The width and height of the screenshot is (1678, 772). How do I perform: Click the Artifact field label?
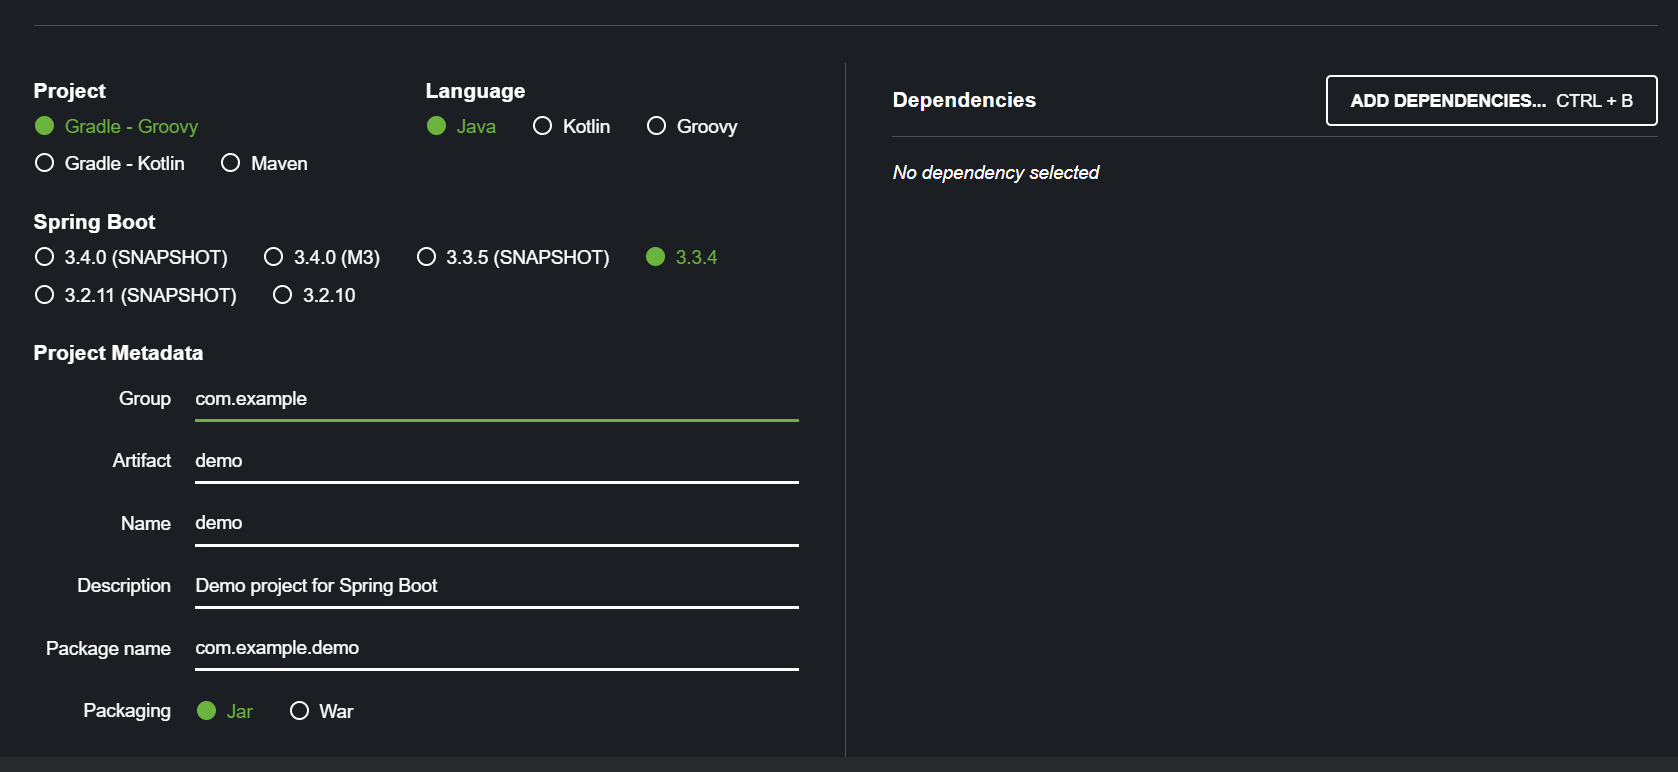tap(141, 460)
